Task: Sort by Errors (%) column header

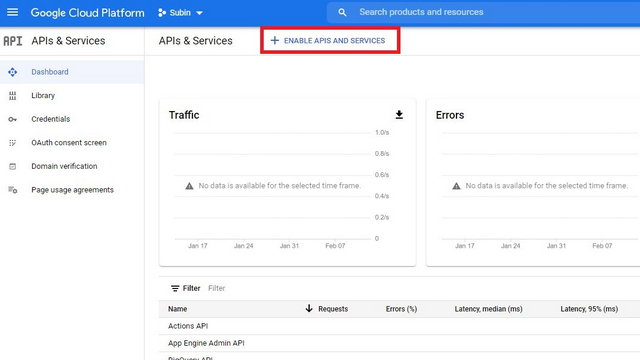Action: 401,309
